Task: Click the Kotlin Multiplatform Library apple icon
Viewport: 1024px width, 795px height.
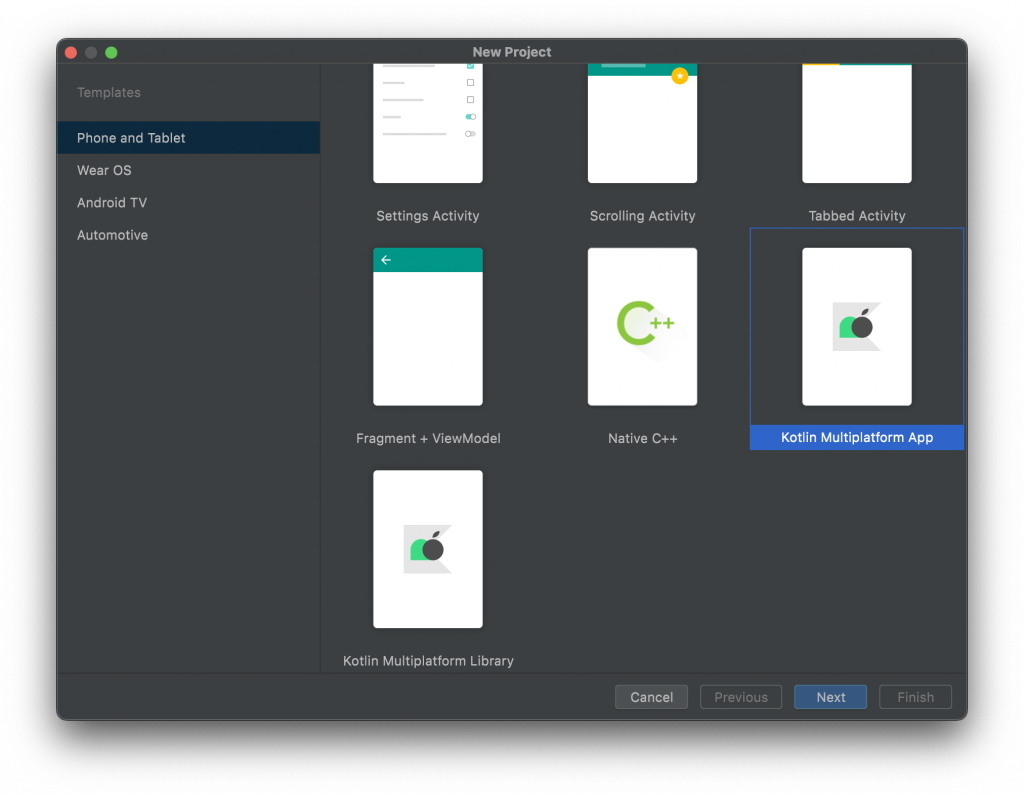Action: [428, 549]
